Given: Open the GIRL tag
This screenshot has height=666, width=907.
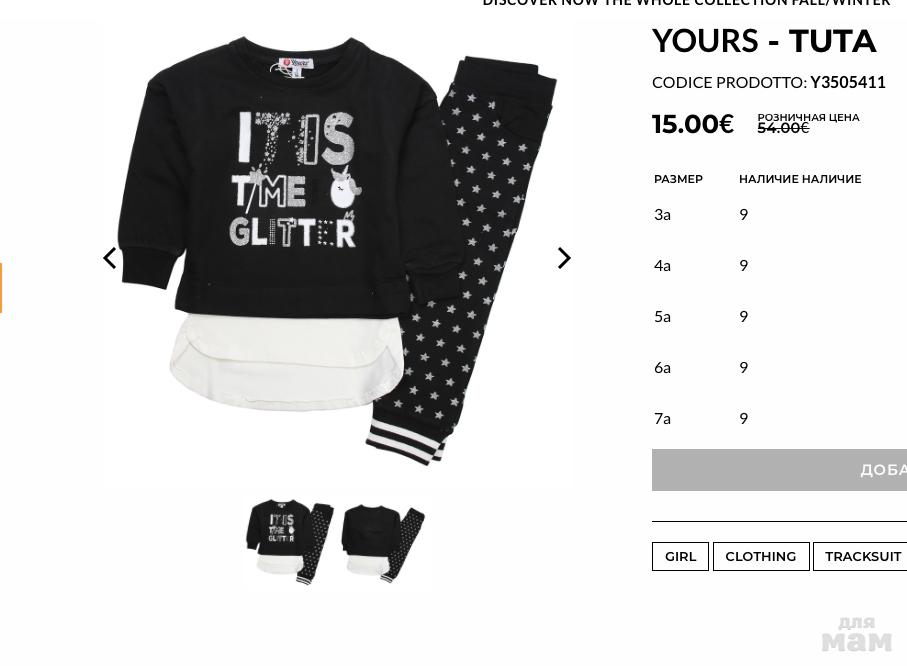Looking at the screenshot, I should 680,557.
